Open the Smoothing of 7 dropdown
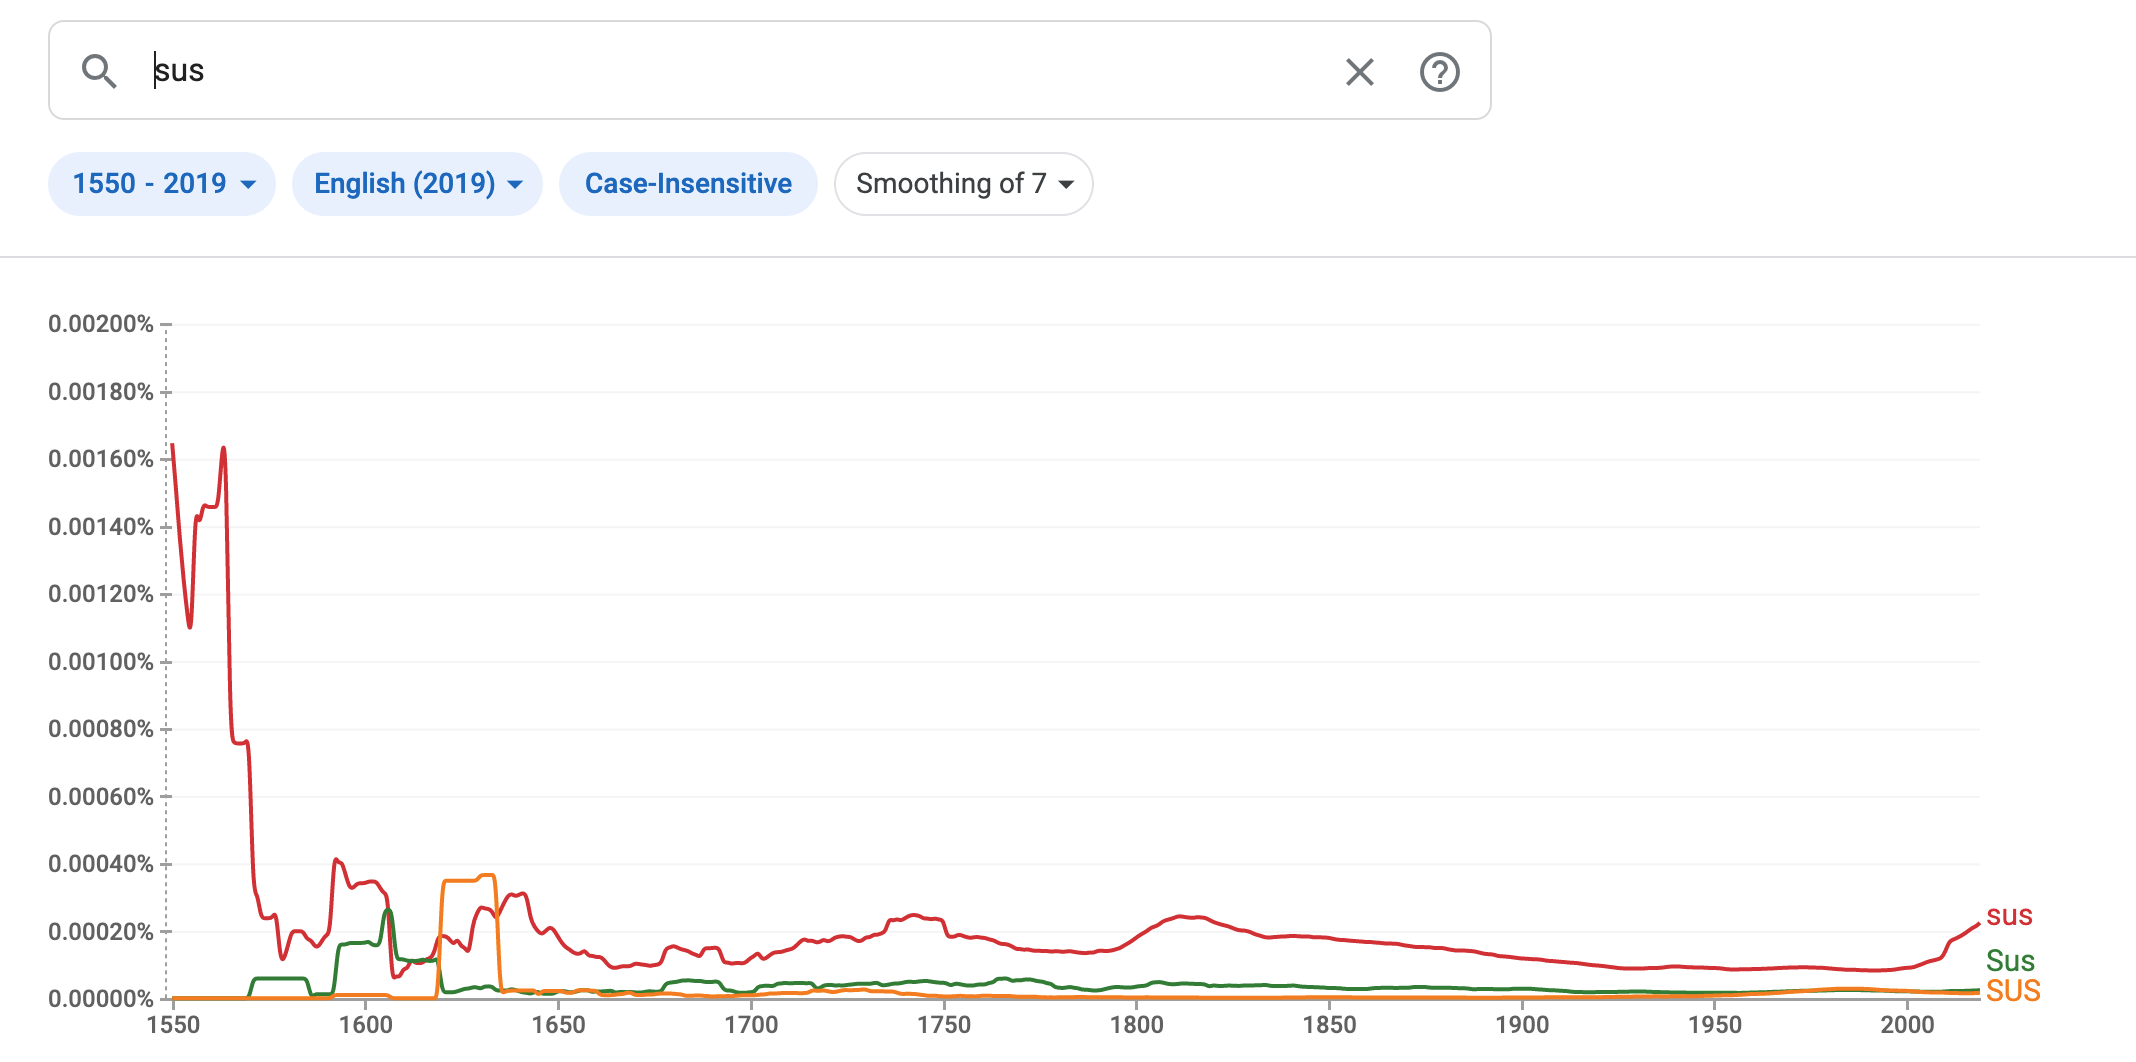 click(963, 184)
